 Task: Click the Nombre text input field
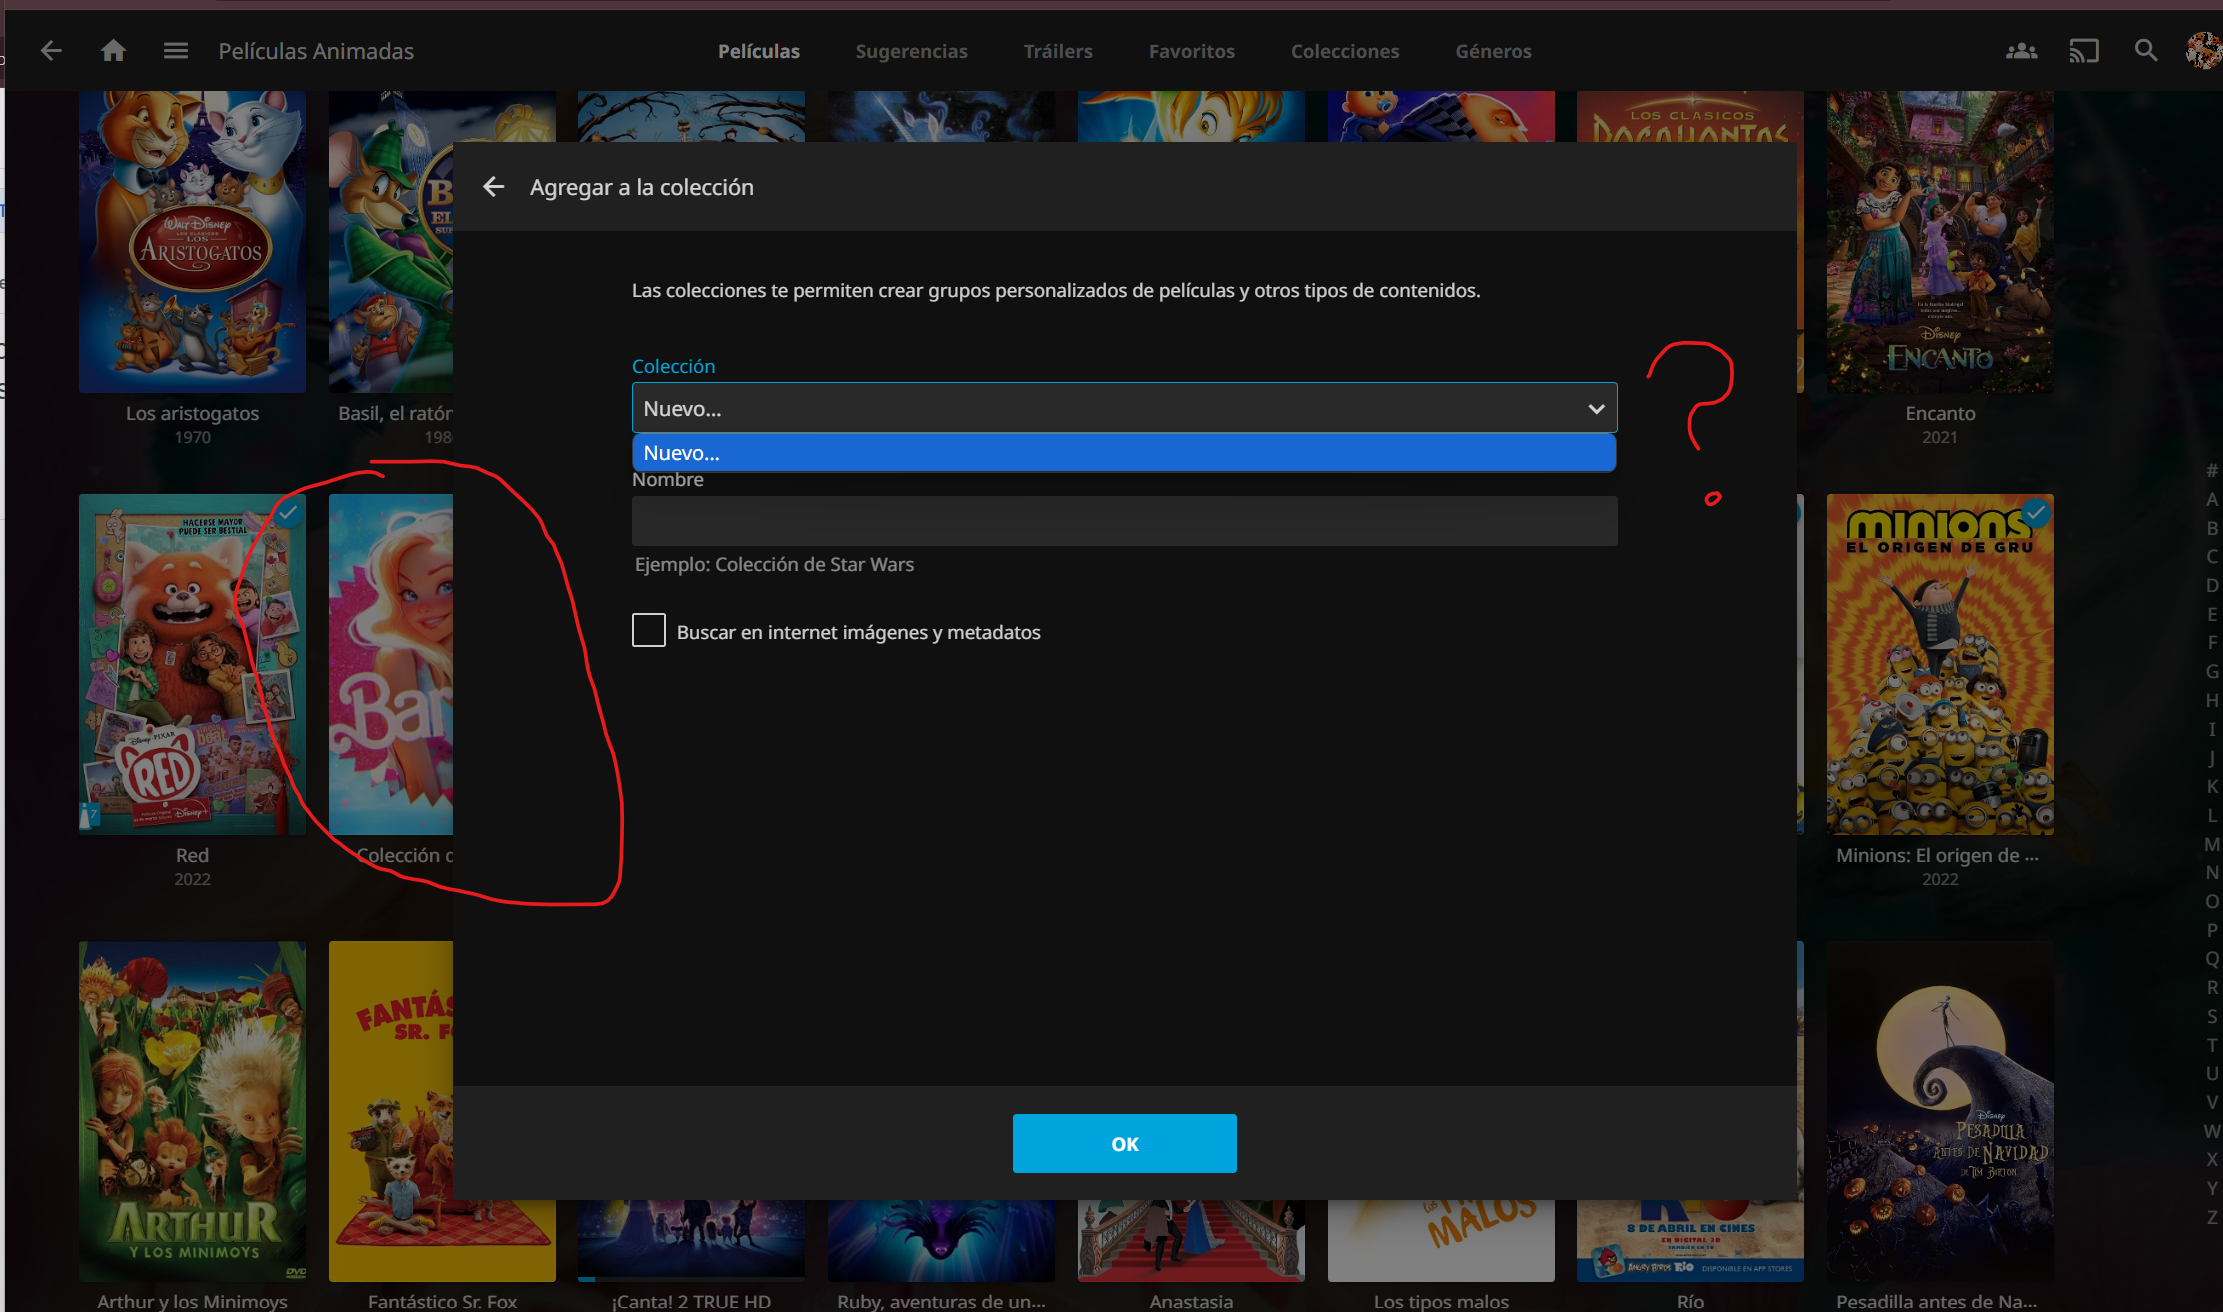pyautogui.click(x=1123, y=521)
